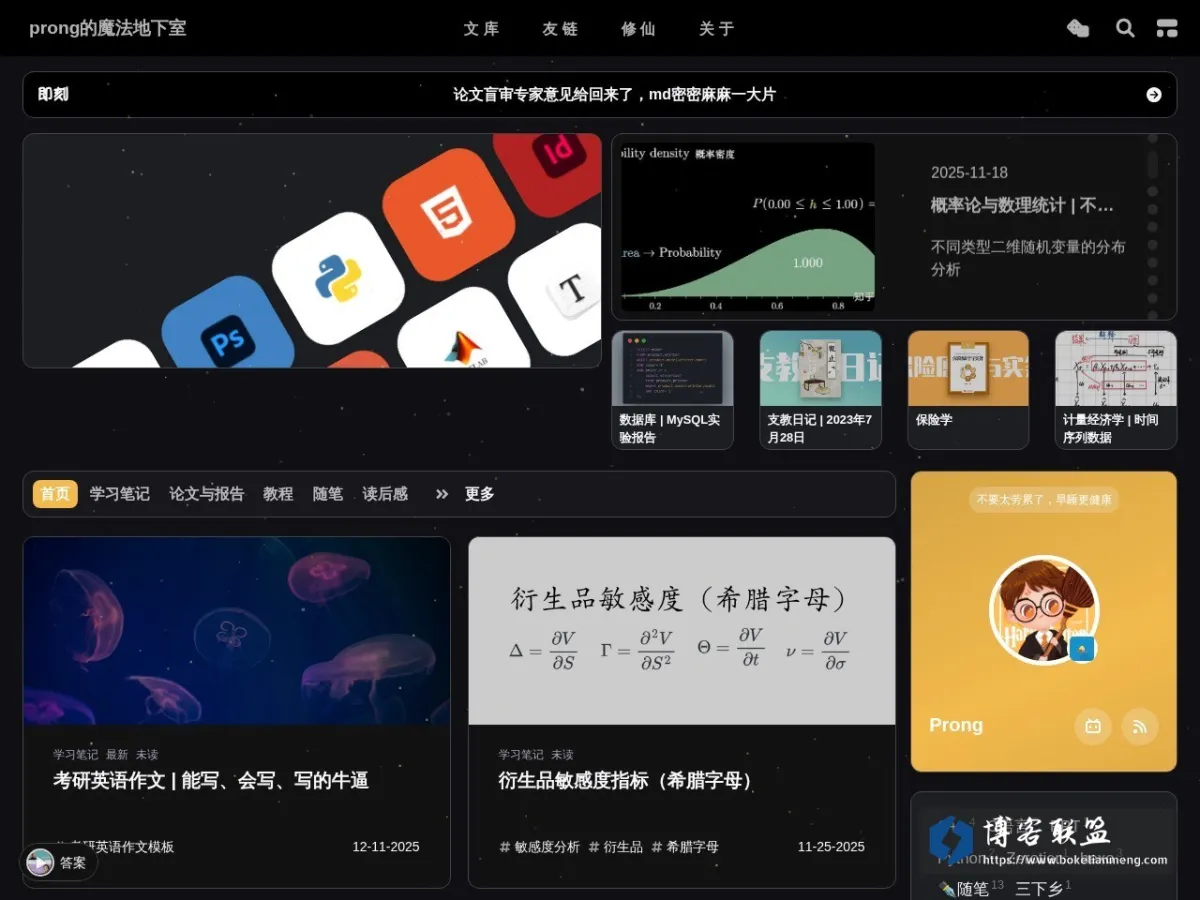Switch to the 教程 category tab
This screenshot has height=900, width=1200.
[278, 494]
